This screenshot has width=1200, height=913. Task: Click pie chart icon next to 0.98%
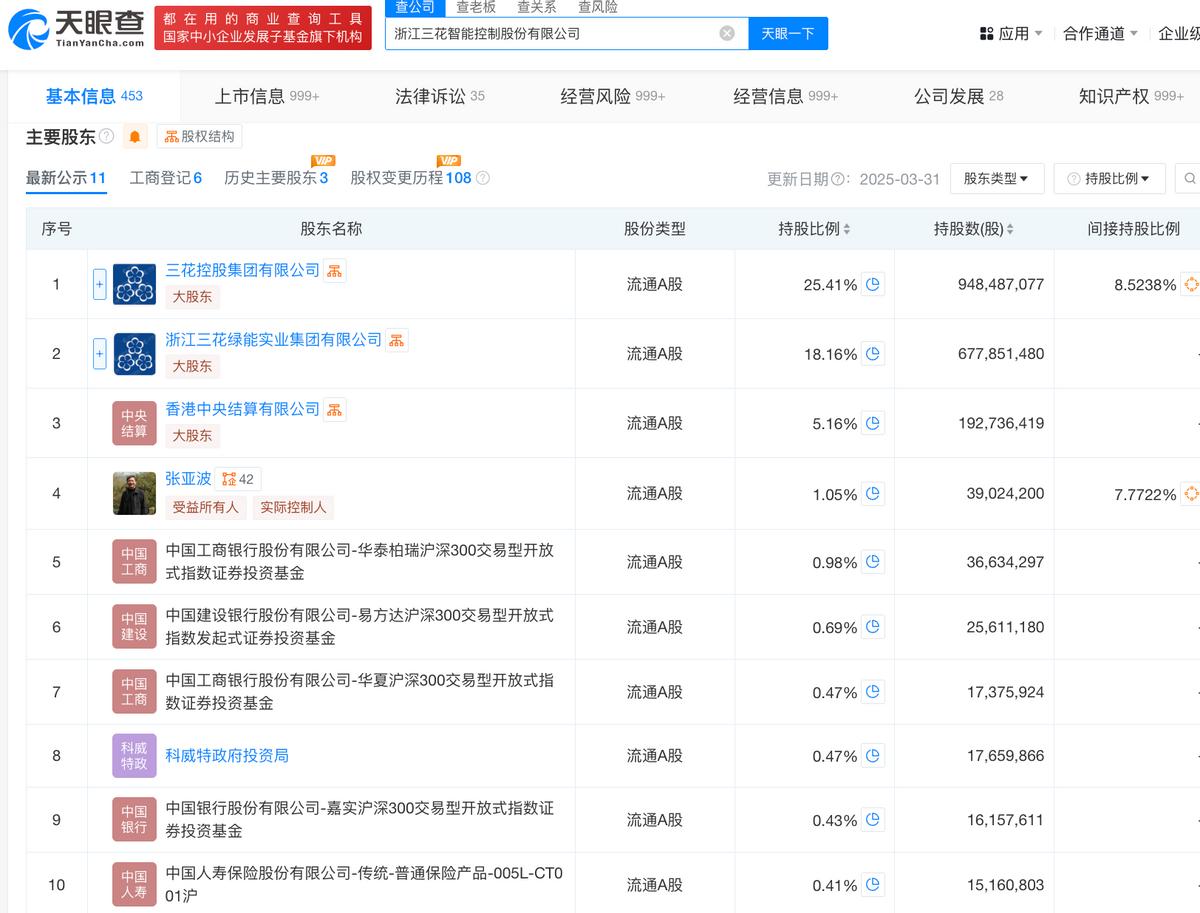873,562
